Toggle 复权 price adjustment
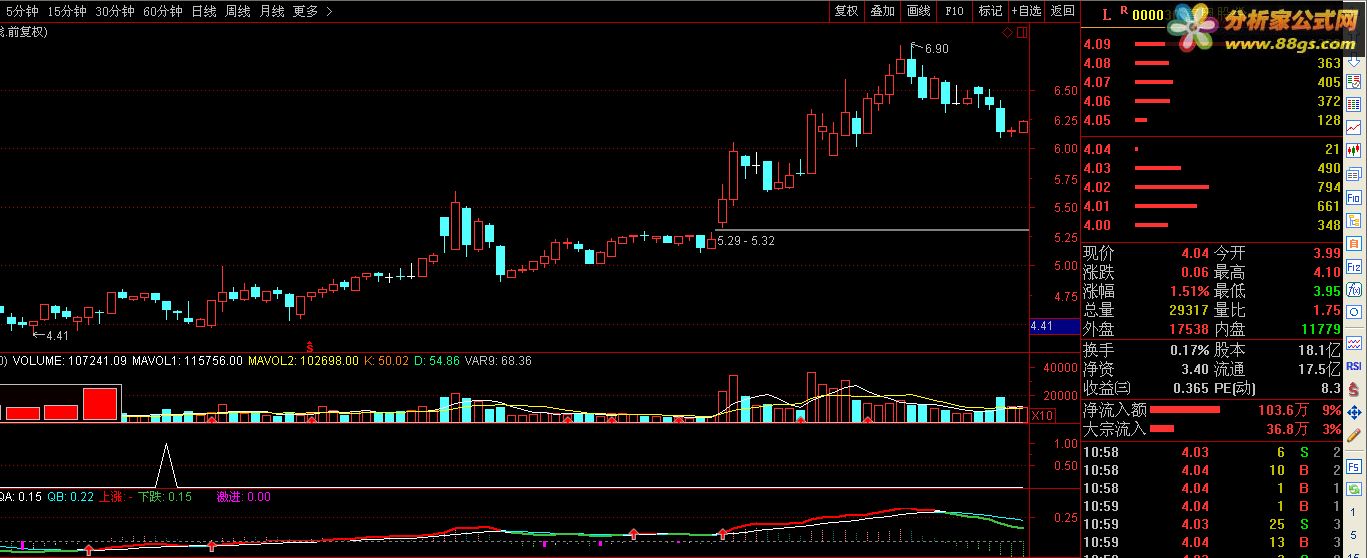Screen dimensions: 1367x558 click(x=846, y=11)
